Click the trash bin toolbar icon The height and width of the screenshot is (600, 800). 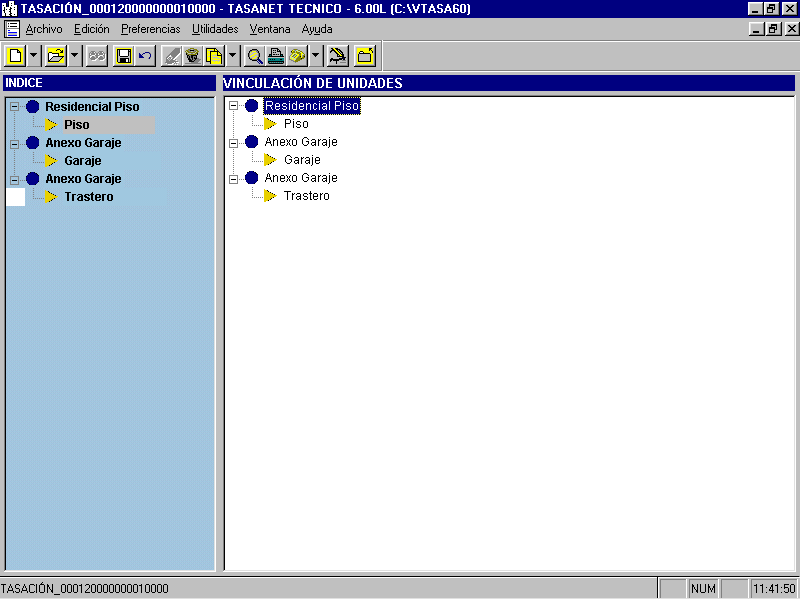pyautogui.click(x=192, y=56)
